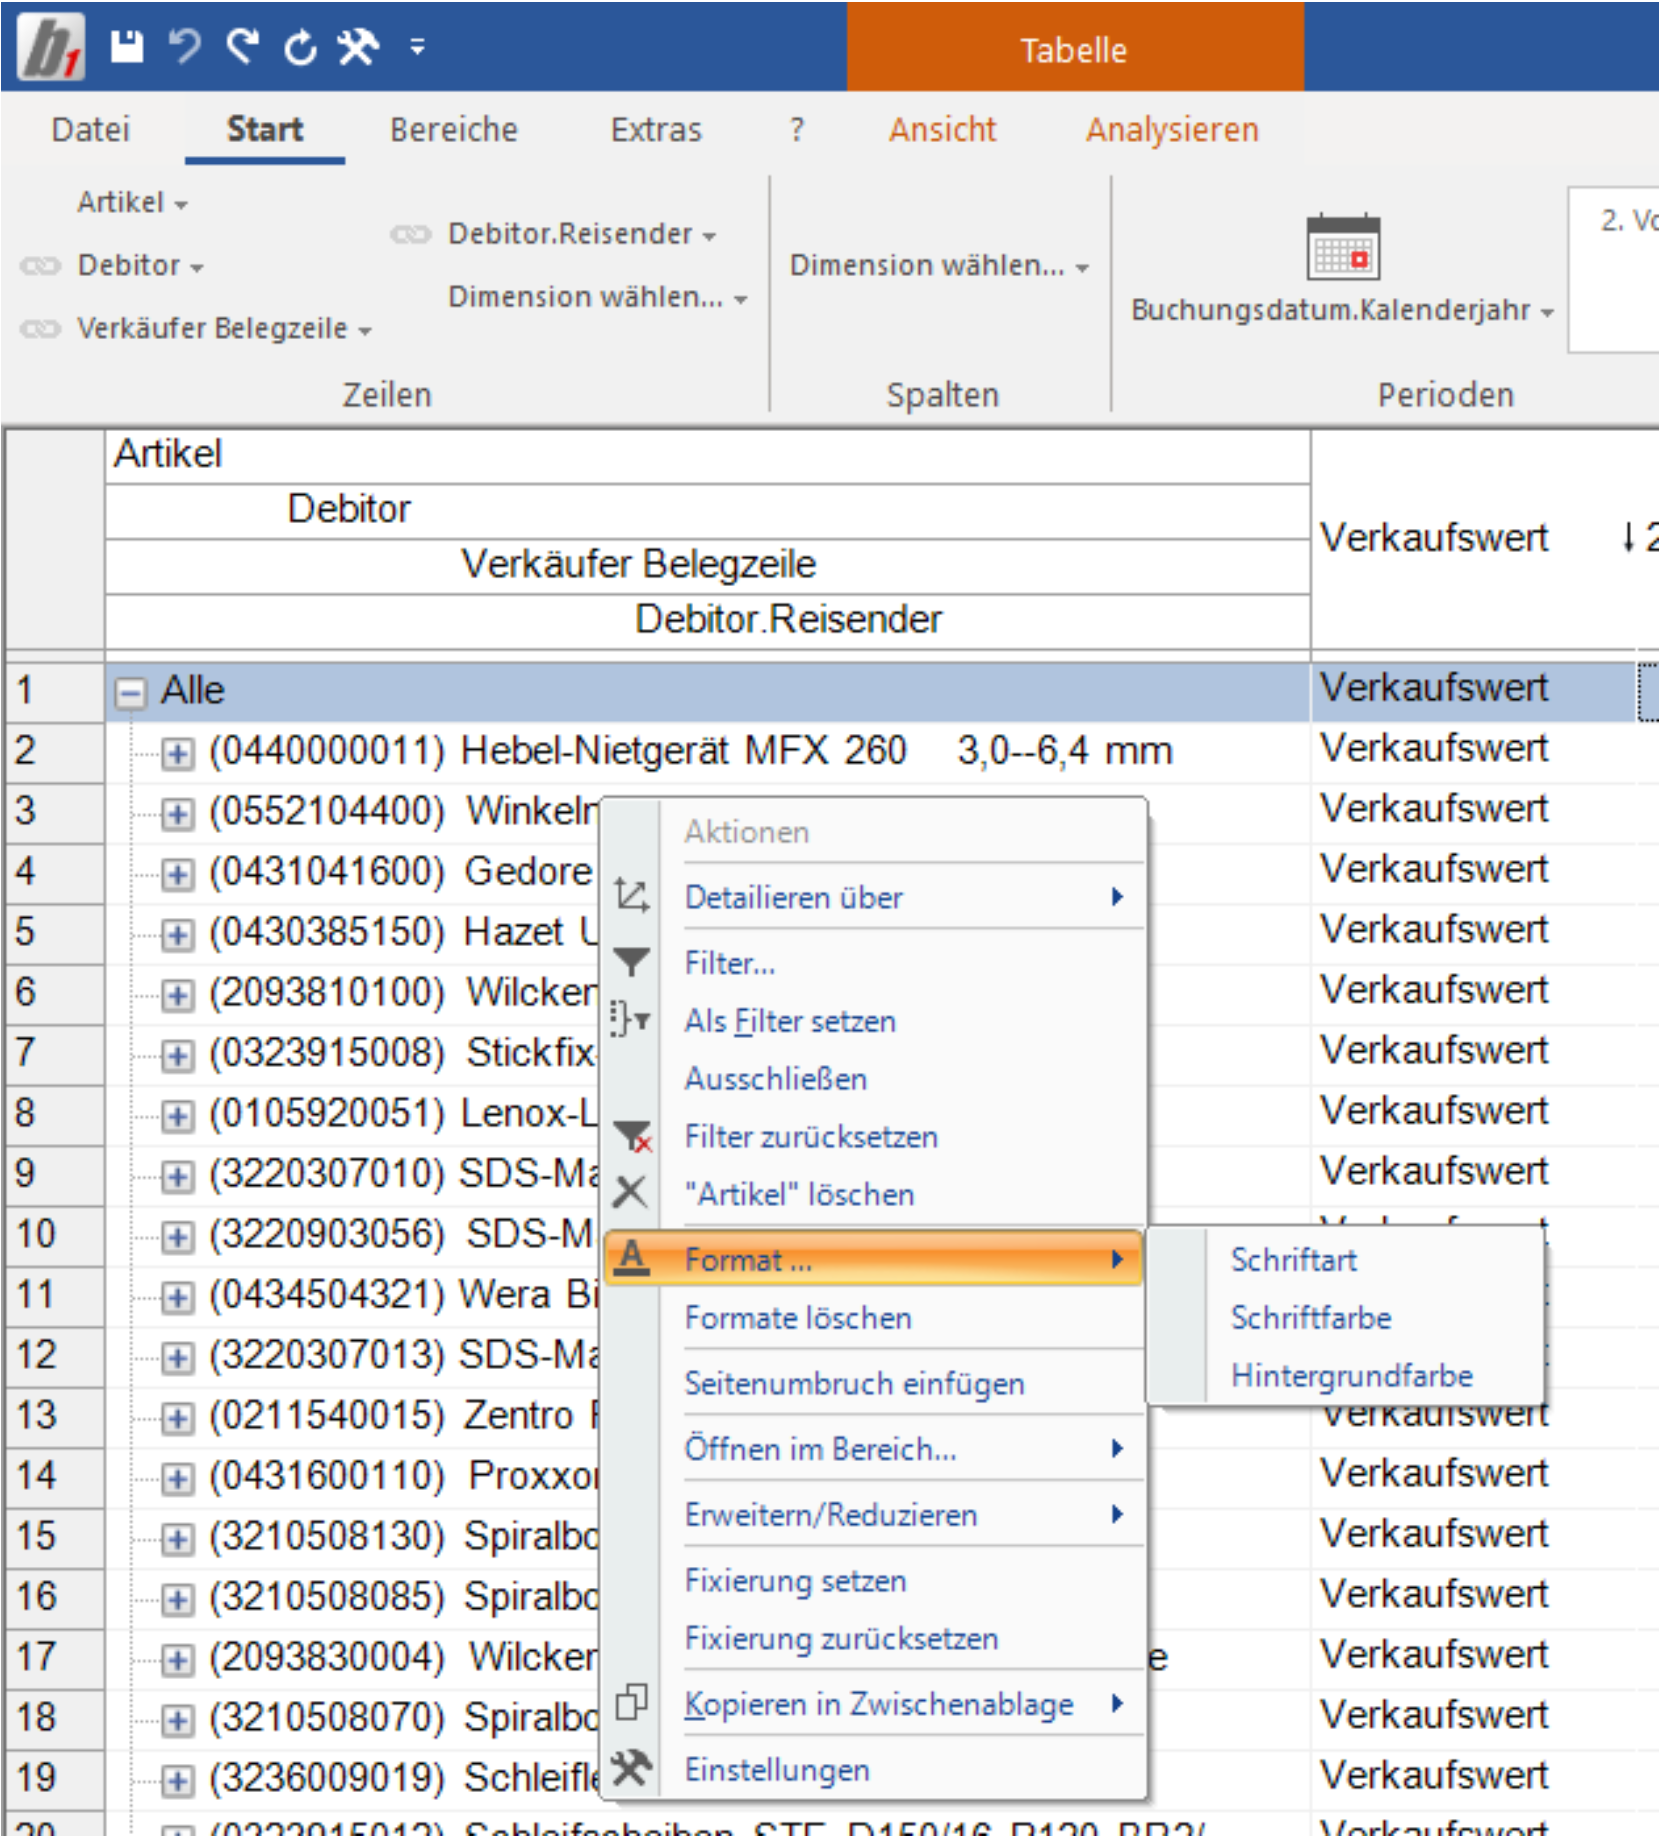The width and height of the screenshot is (1666, 1846).
Task: Open Dimension wählen dropdown in Spalten group
Action: [942, 266]
